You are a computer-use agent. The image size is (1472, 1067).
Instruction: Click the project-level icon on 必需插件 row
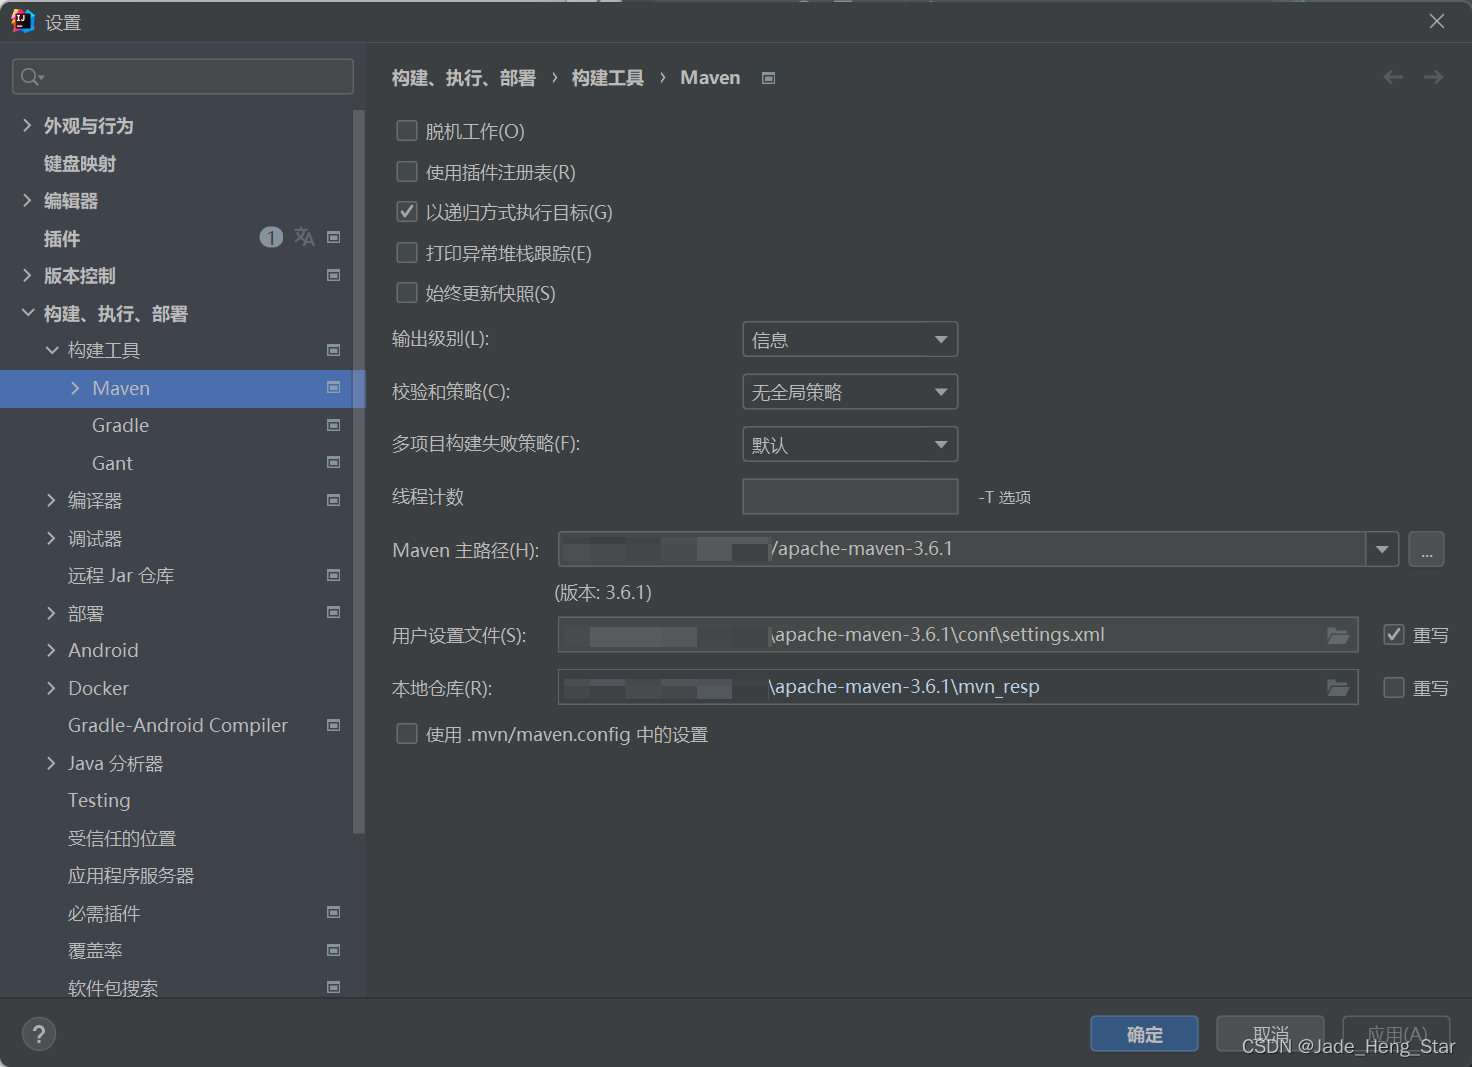[x=334, y=912]
